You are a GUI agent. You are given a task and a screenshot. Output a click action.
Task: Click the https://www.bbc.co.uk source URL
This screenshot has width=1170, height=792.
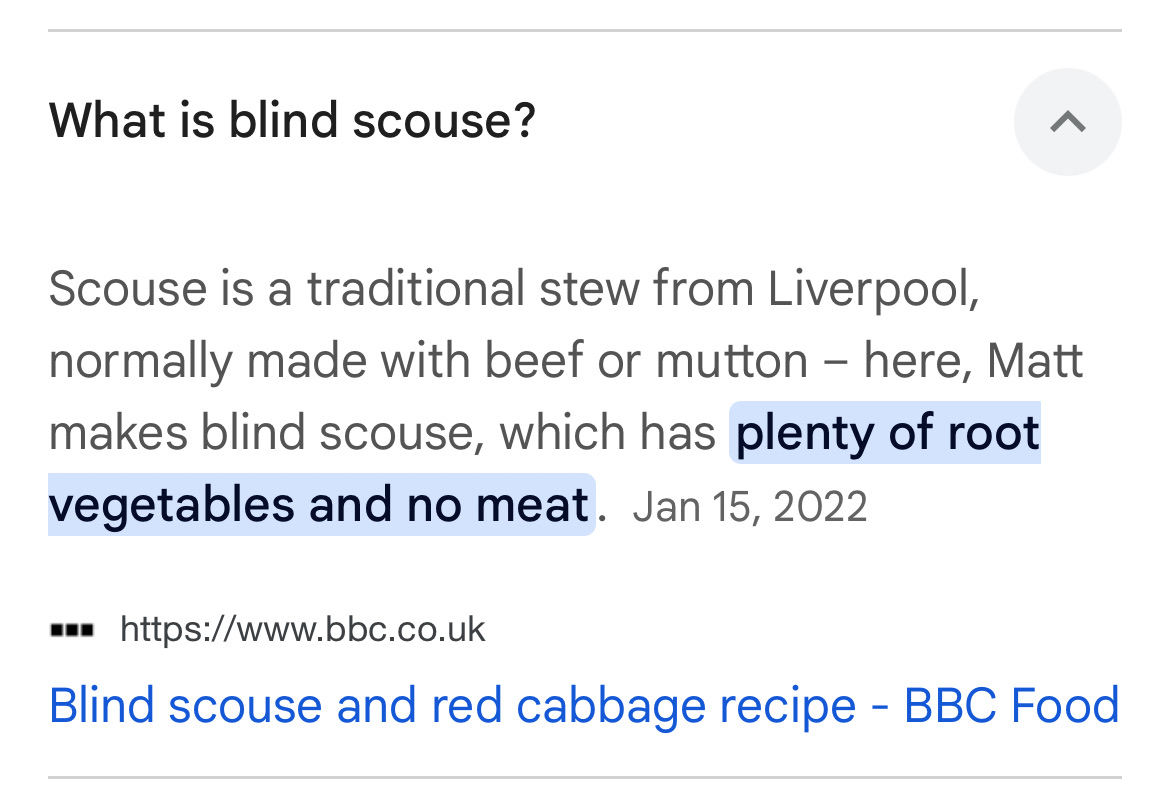pyautogui.click(x=302, y=630)
